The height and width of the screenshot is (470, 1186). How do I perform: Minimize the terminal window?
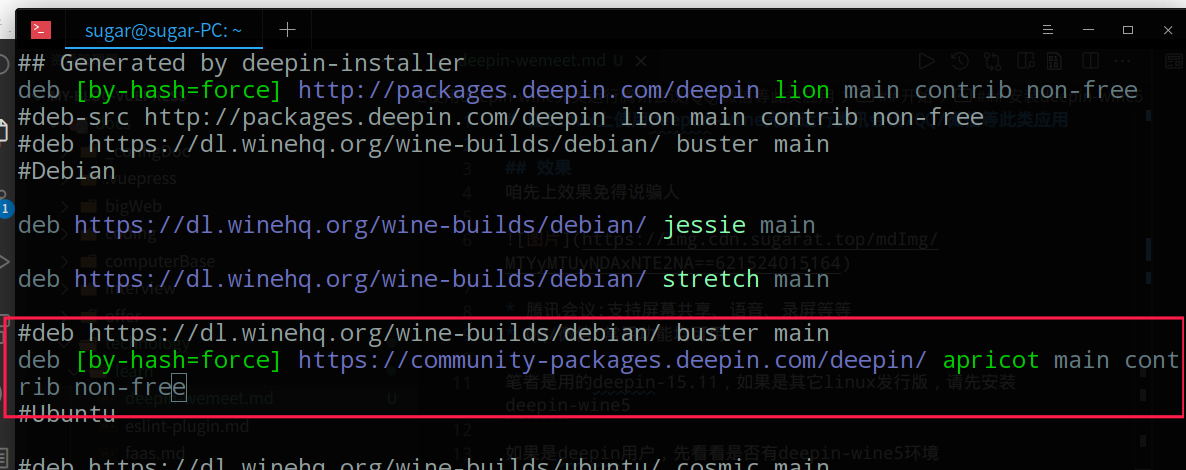click(x=1088, y=30)
